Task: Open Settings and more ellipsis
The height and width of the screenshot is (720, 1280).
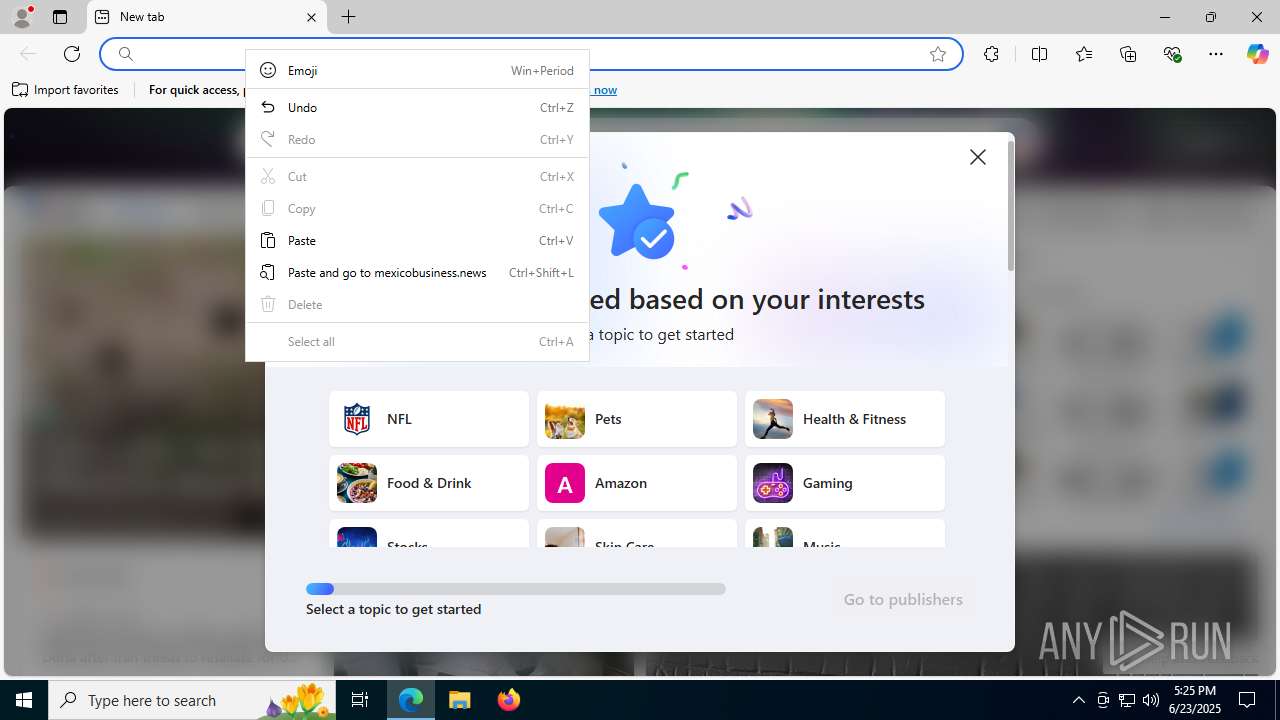Action: coord(1216,54)
